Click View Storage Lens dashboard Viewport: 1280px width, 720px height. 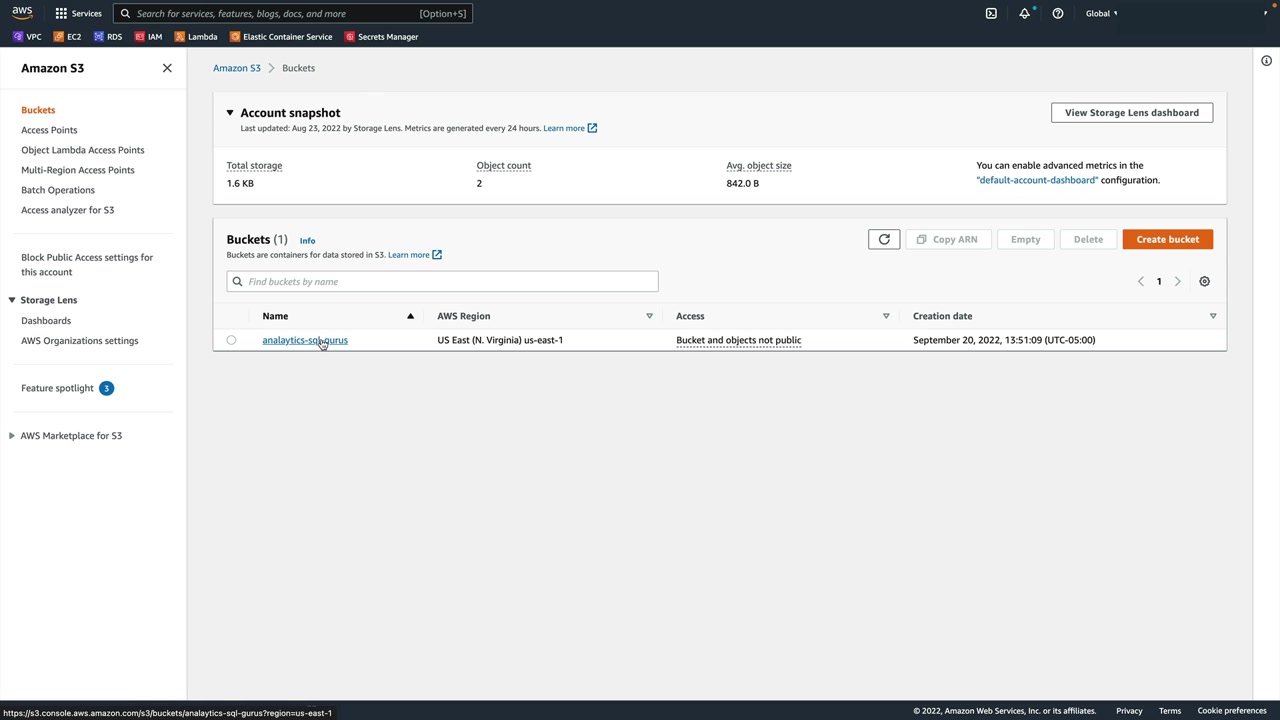(x=1132, y=113)
